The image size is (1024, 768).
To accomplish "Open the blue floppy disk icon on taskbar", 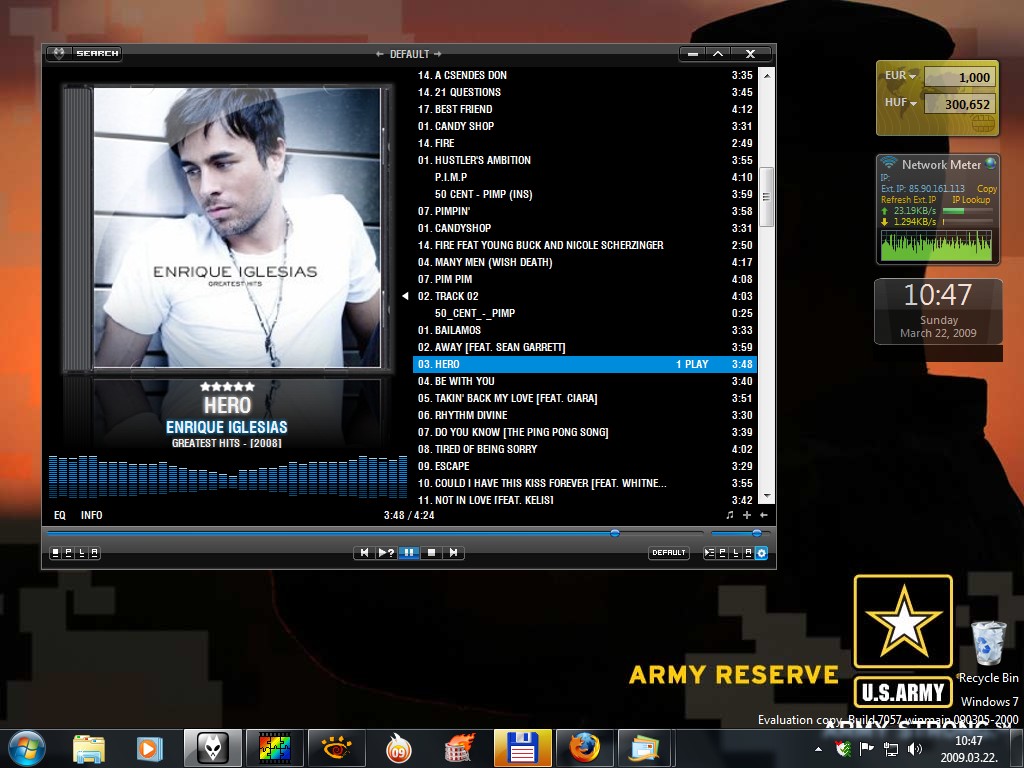I will pos(522,748).
